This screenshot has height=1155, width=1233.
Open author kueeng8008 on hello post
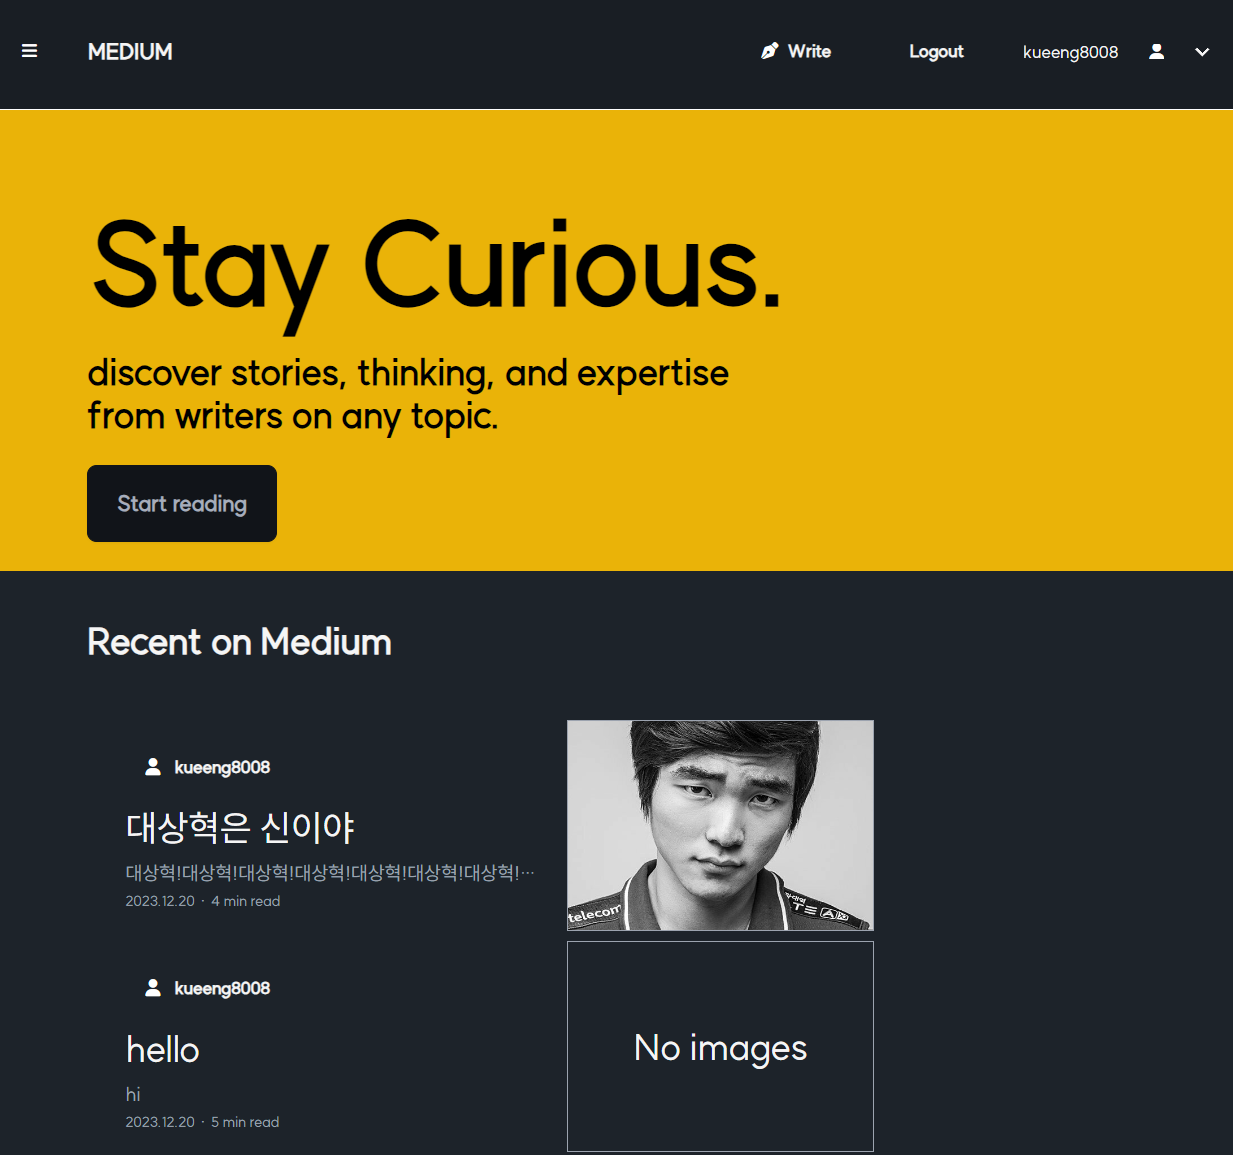[222, 988]
